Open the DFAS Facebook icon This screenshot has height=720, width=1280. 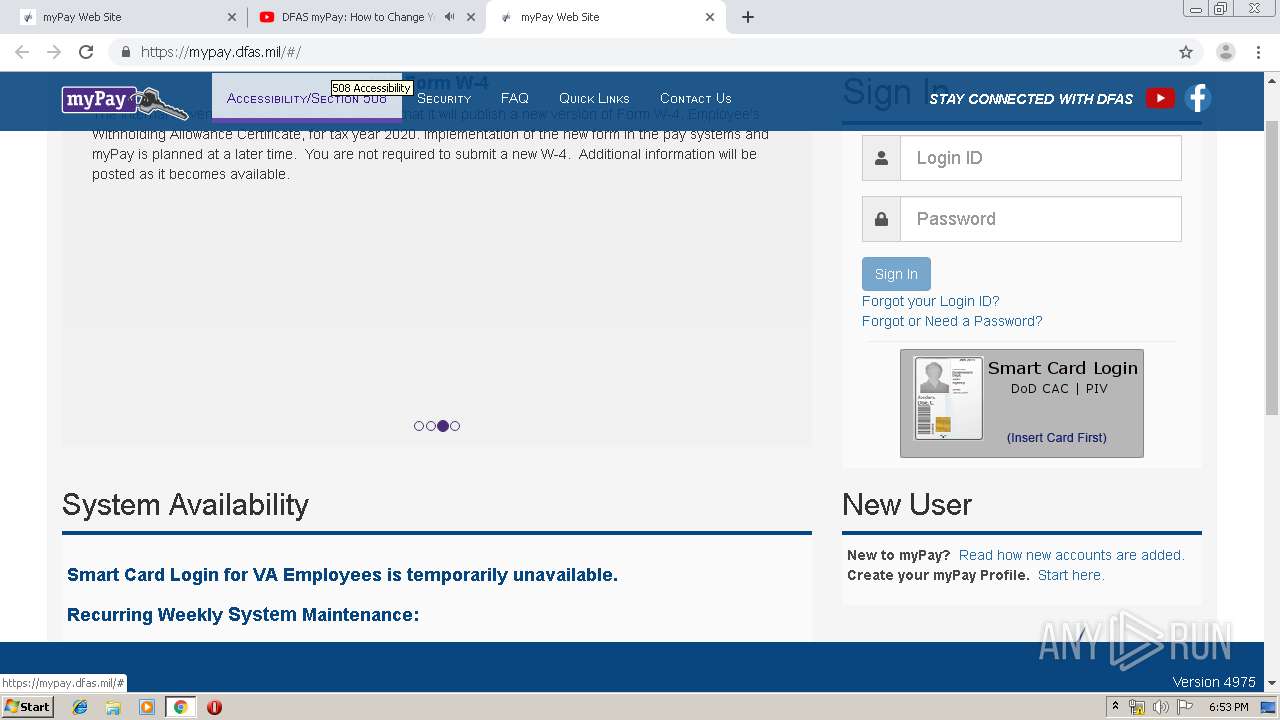point(1198,98)
